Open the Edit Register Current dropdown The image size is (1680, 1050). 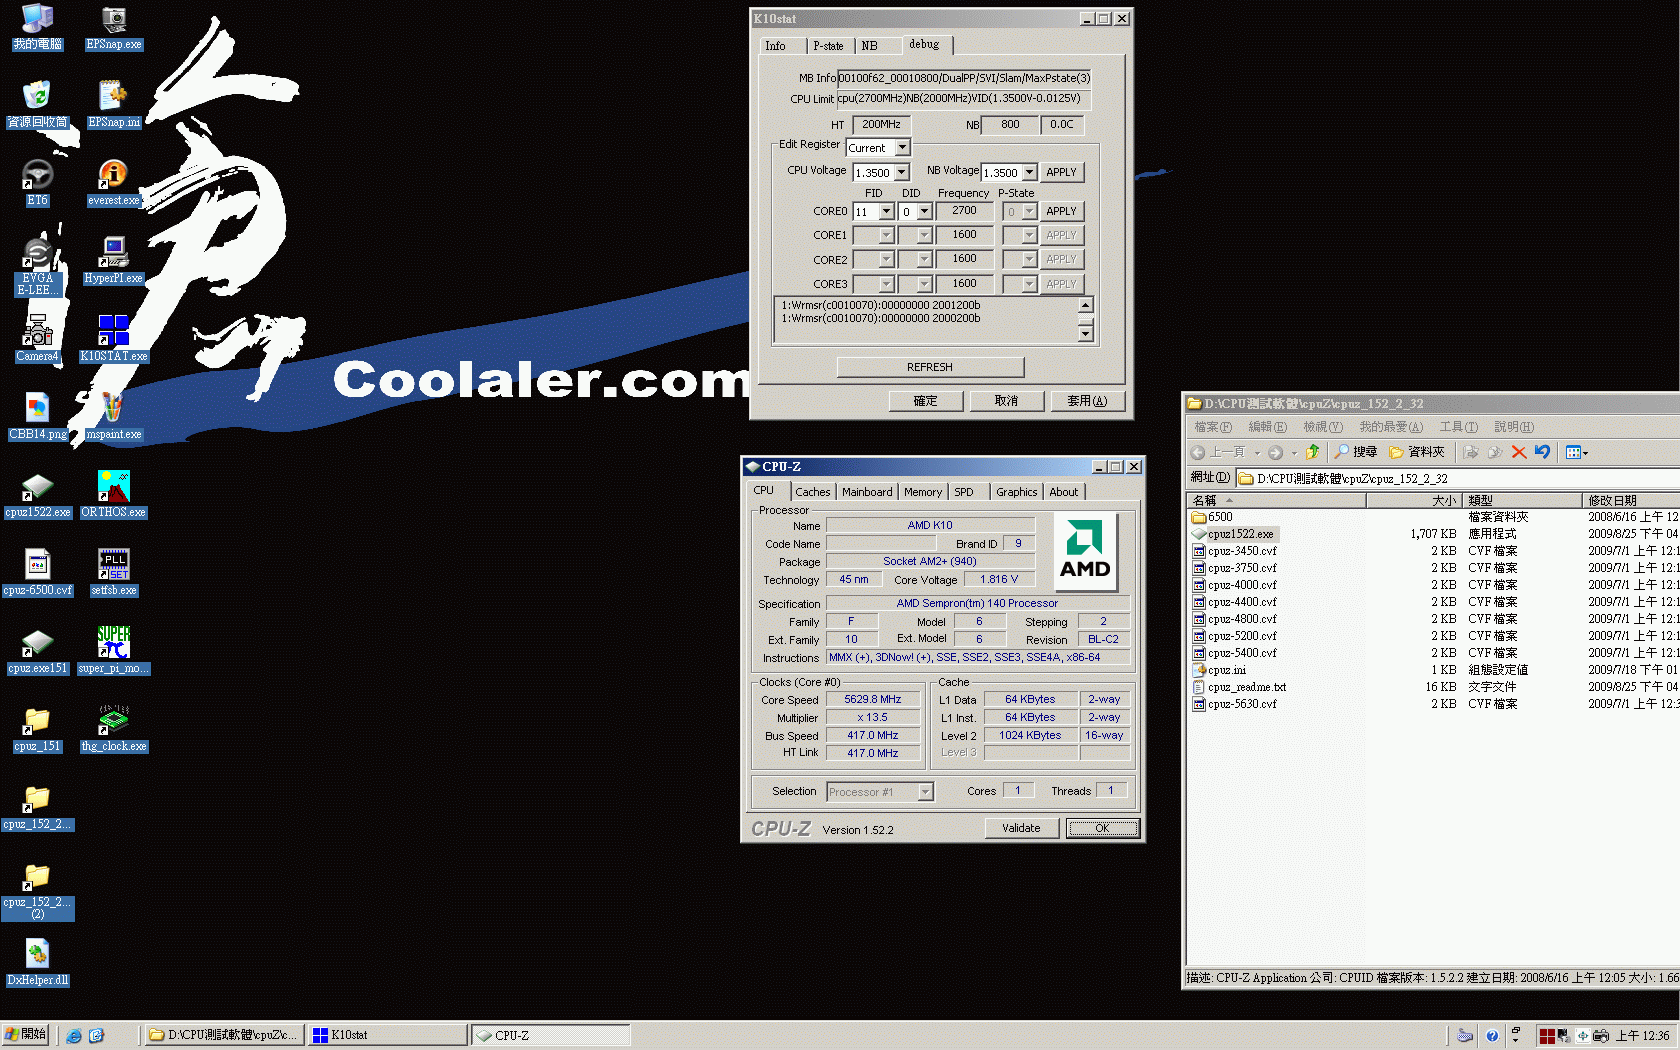pos(902,148)
